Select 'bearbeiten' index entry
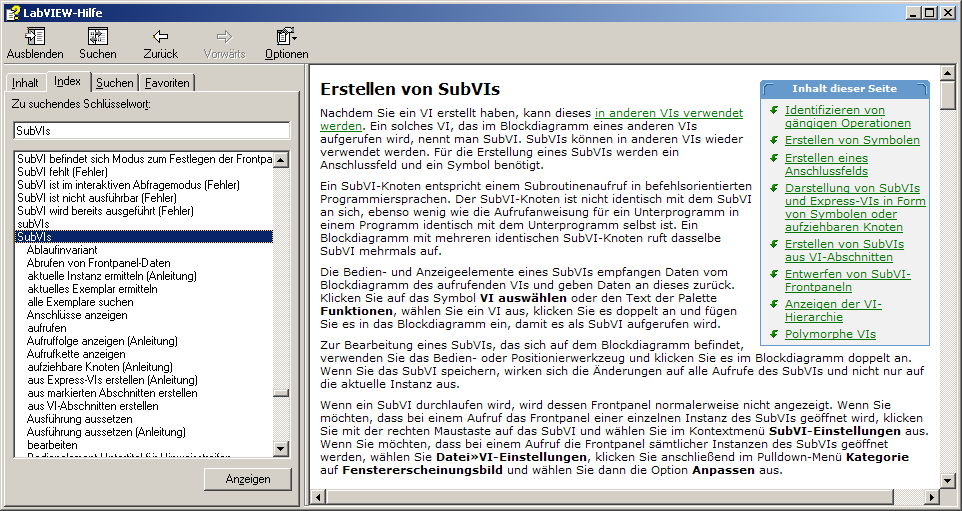Image resolution: width=962 pixels, height=511 pixels. point(52,445)
